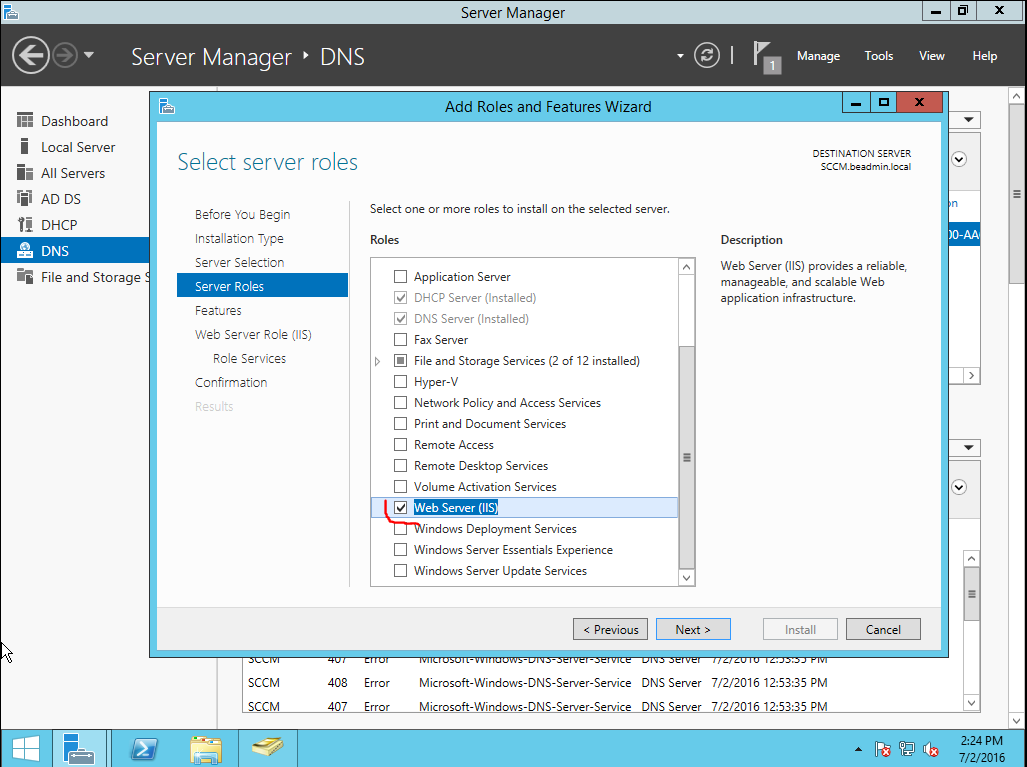This screenshot has height=767, width=1027.
Task: Launch PowerShell from the taskbar
Action: 144,748
